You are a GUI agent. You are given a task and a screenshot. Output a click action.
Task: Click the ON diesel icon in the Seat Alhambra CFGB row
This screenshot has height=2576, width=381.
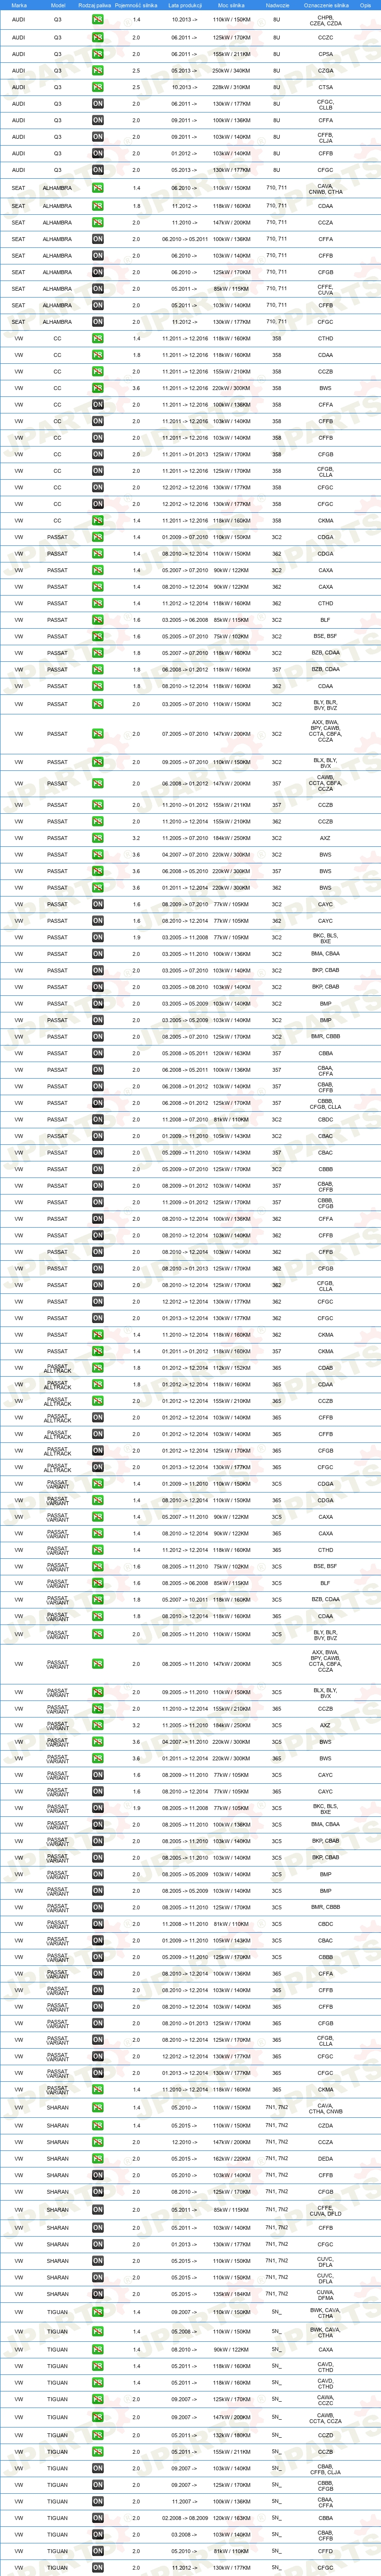pos(98,272)
